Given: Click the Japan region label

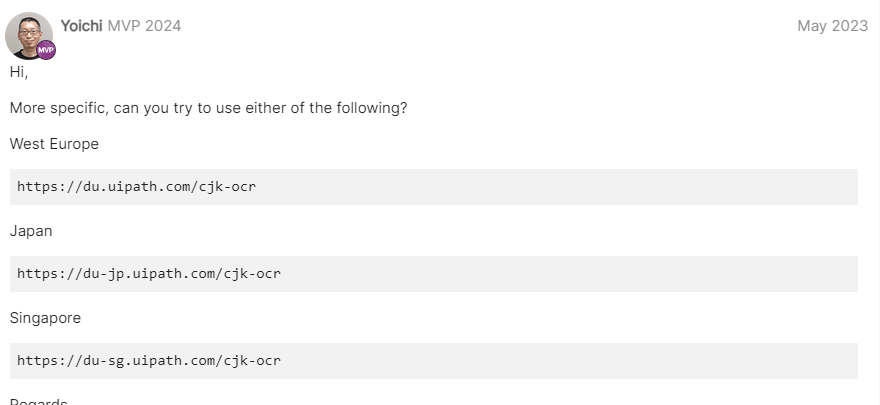Looking at the screenshot, I should [31, 231].
